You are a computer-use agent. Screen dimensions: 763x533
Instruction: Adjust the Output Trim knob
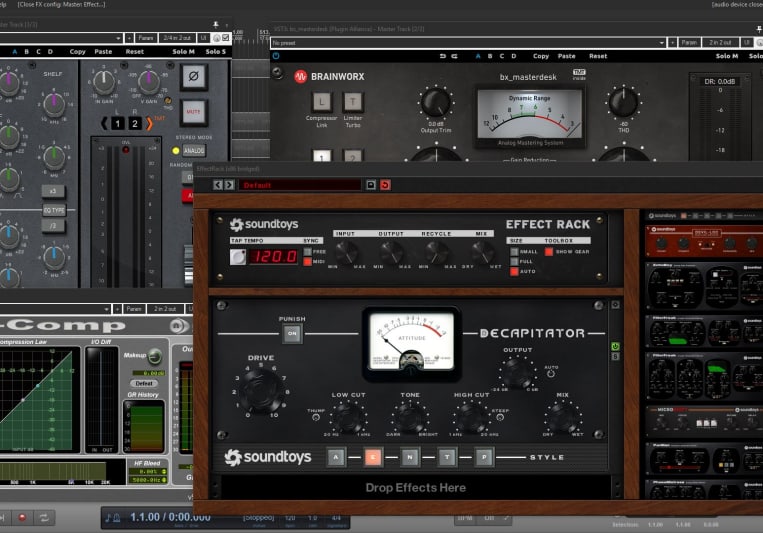click(x=436, y=102)
